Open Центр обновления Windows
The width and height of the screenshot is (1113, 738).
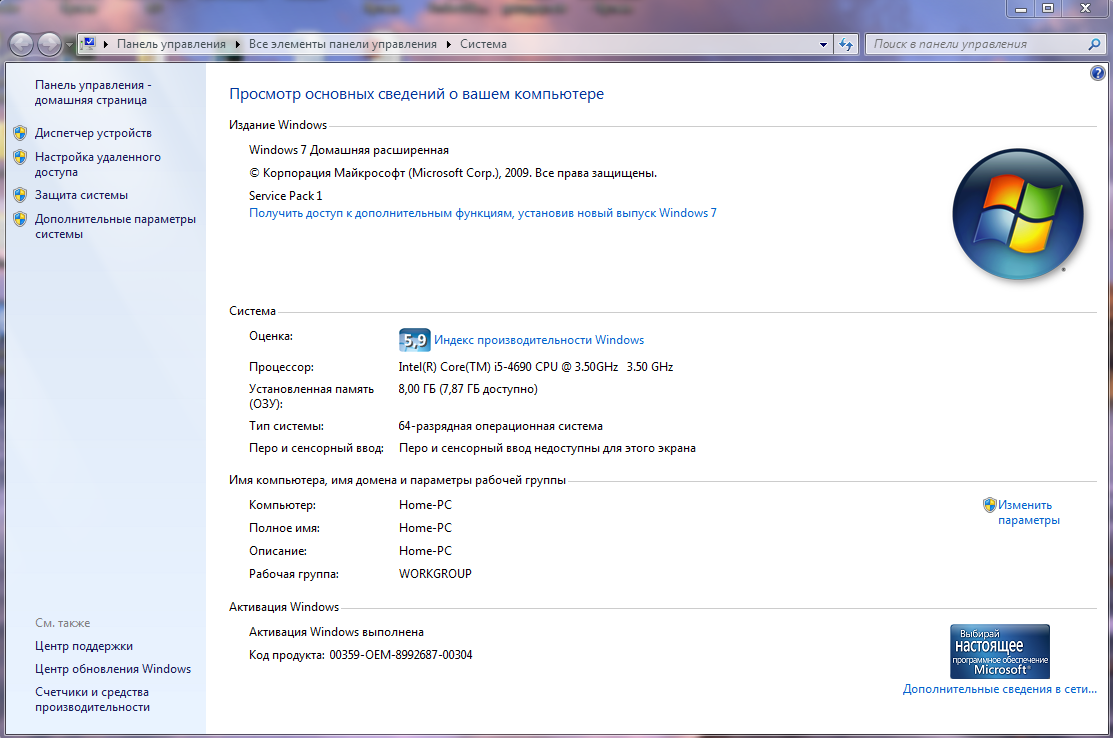coord(113,668)
